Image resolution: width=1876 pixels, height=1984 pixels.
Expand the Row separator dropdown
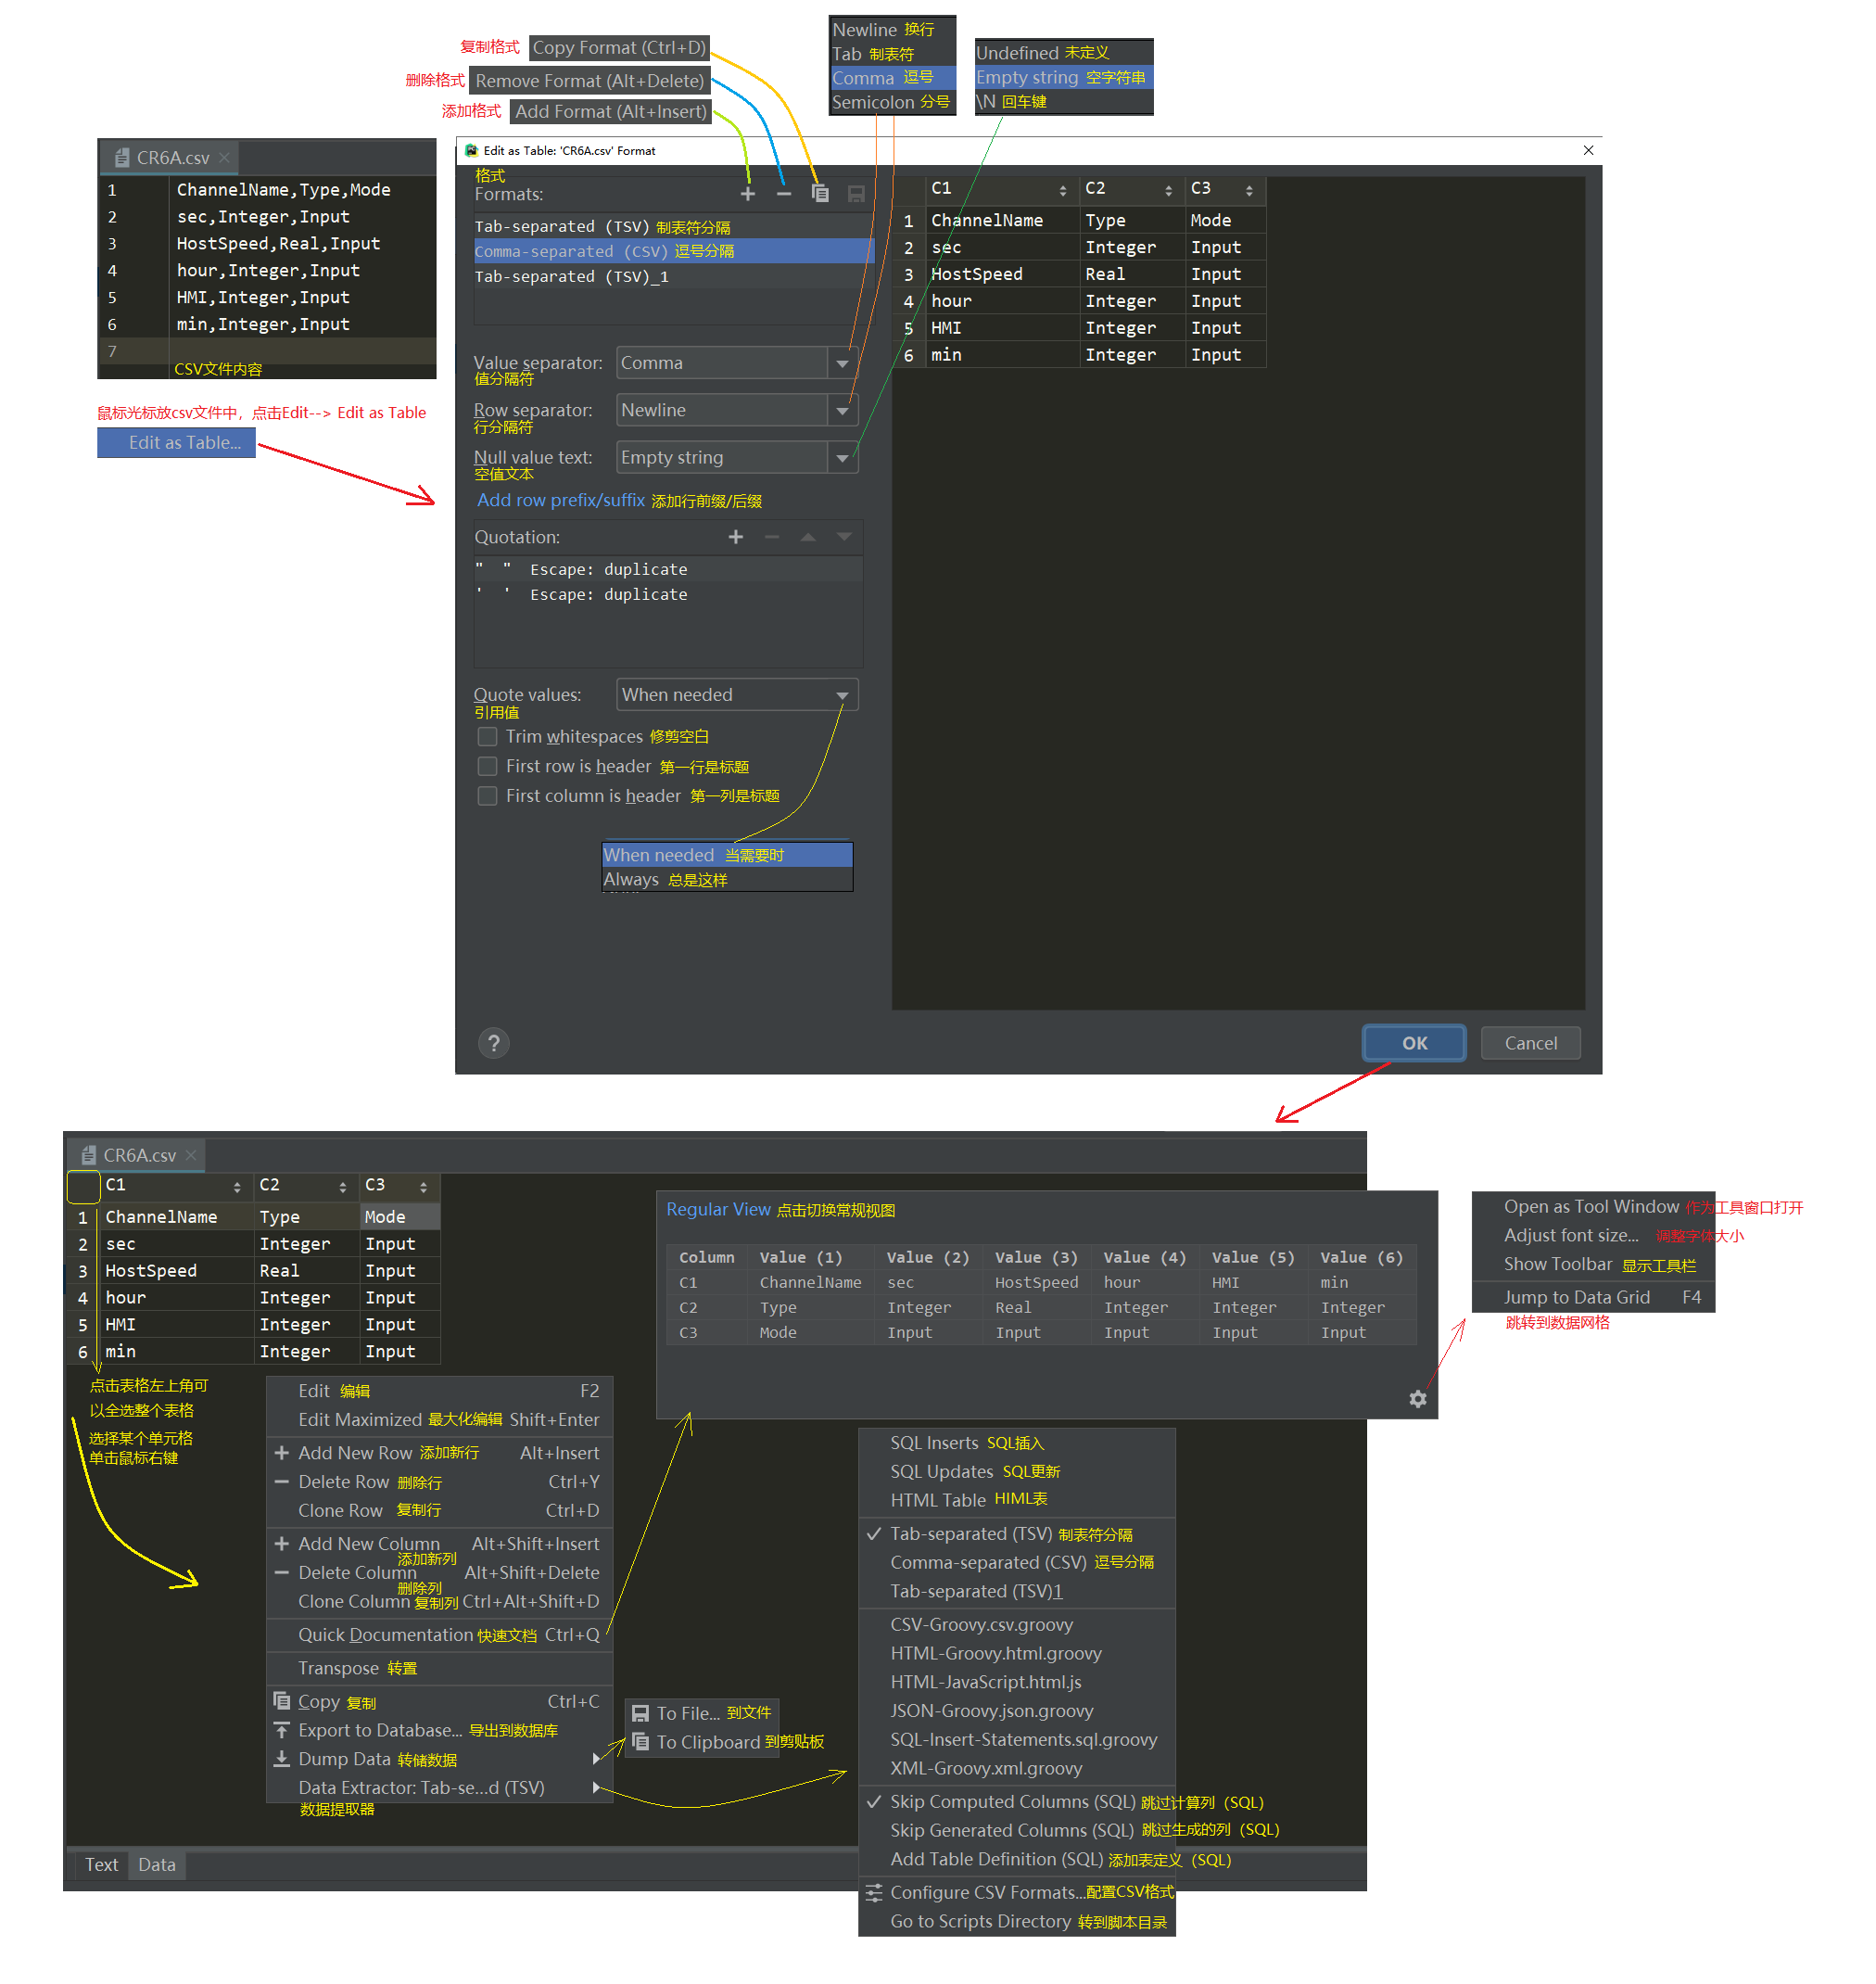(x=844, y=411)
